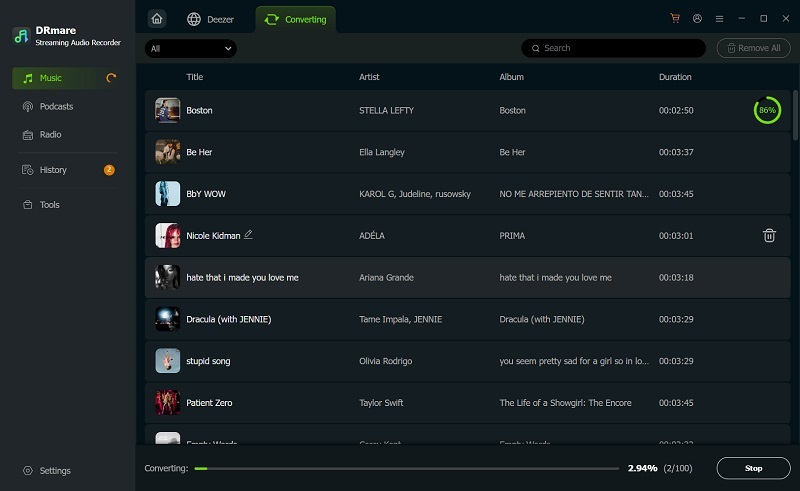This screenshot has width=800, height=491.
Task: Click the Duration column header
Action: [x=675, y=77]
